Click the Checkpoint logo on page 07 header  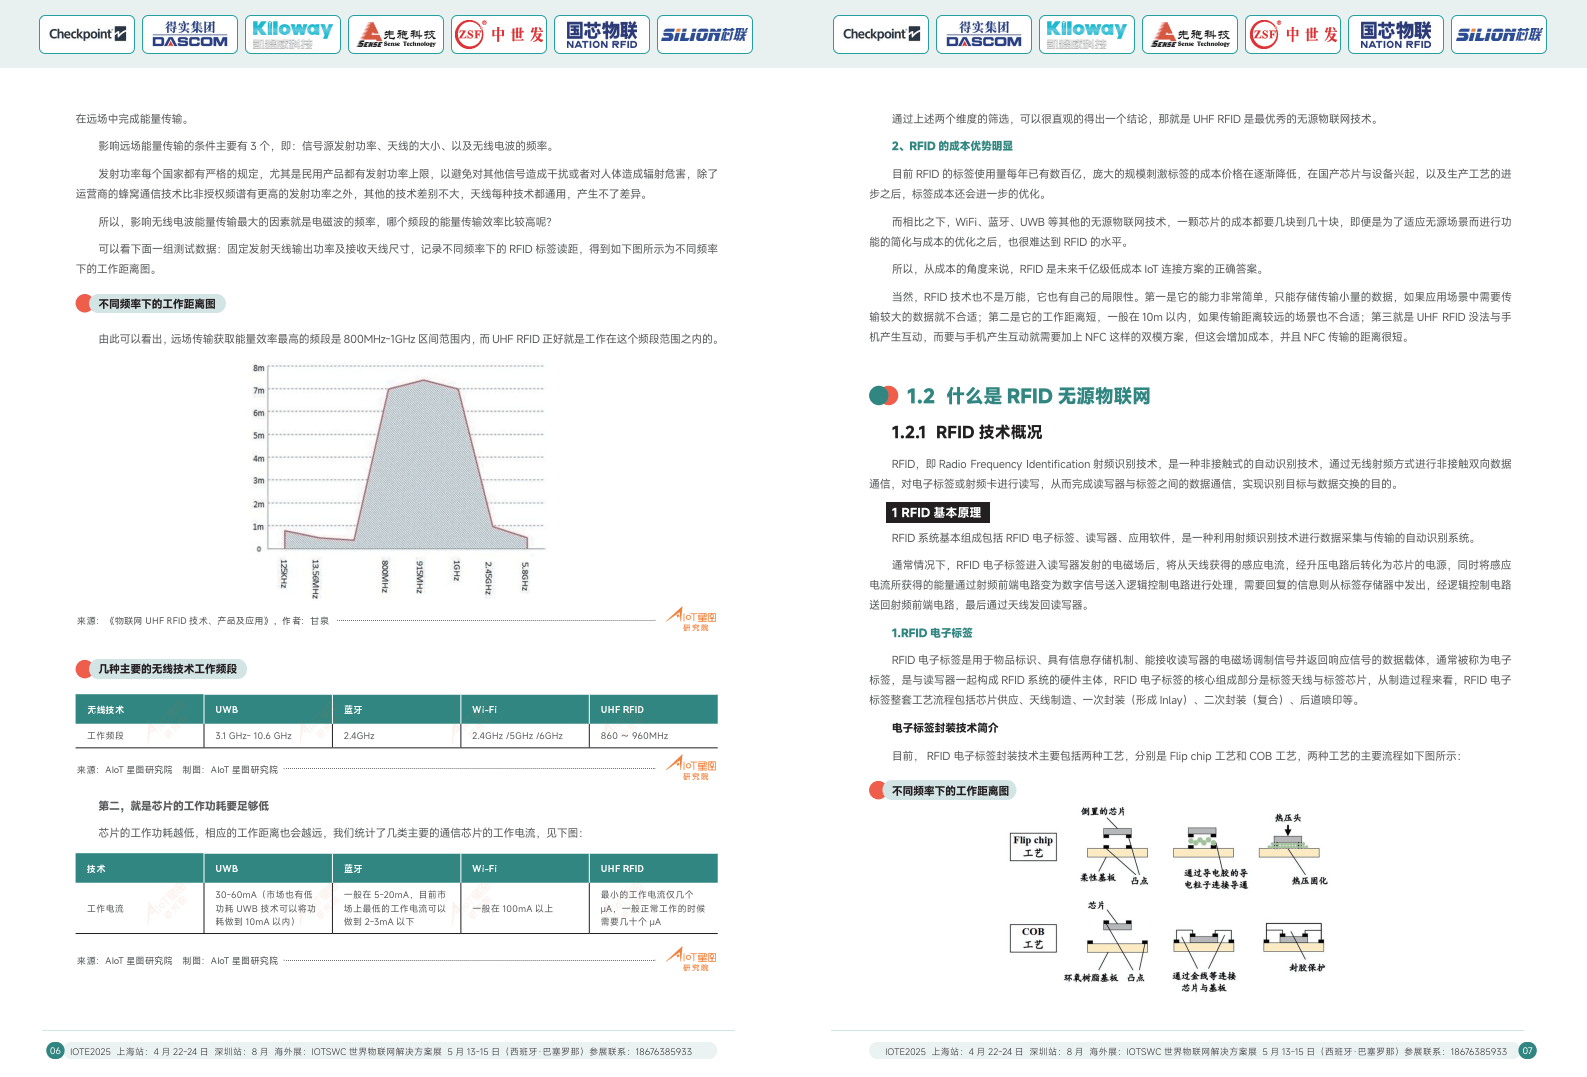tap(881, 34)
